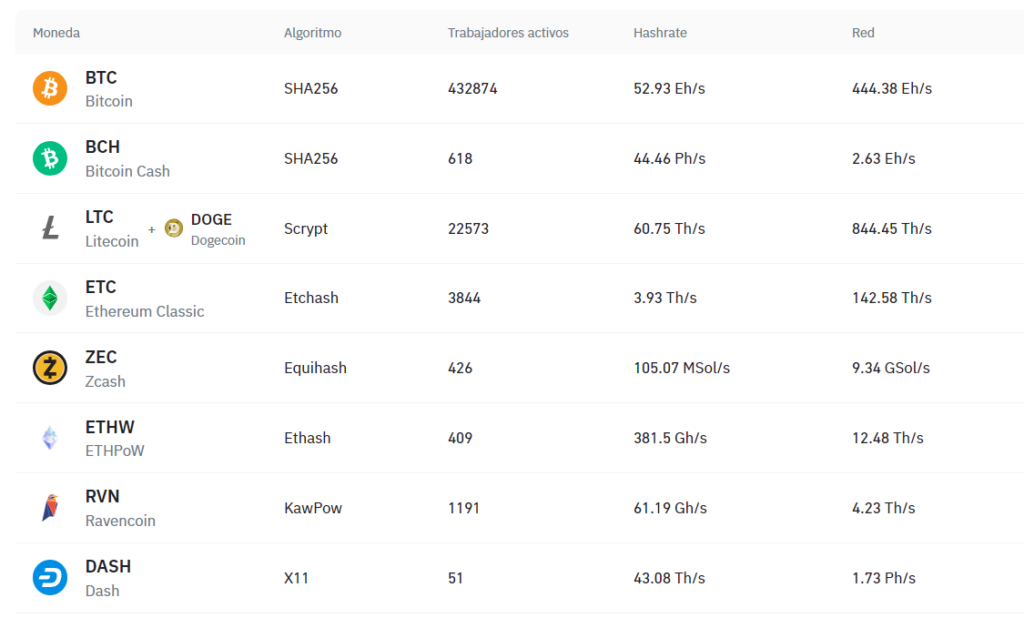Click the orange Bitcoin coin icon

[50, 88]
